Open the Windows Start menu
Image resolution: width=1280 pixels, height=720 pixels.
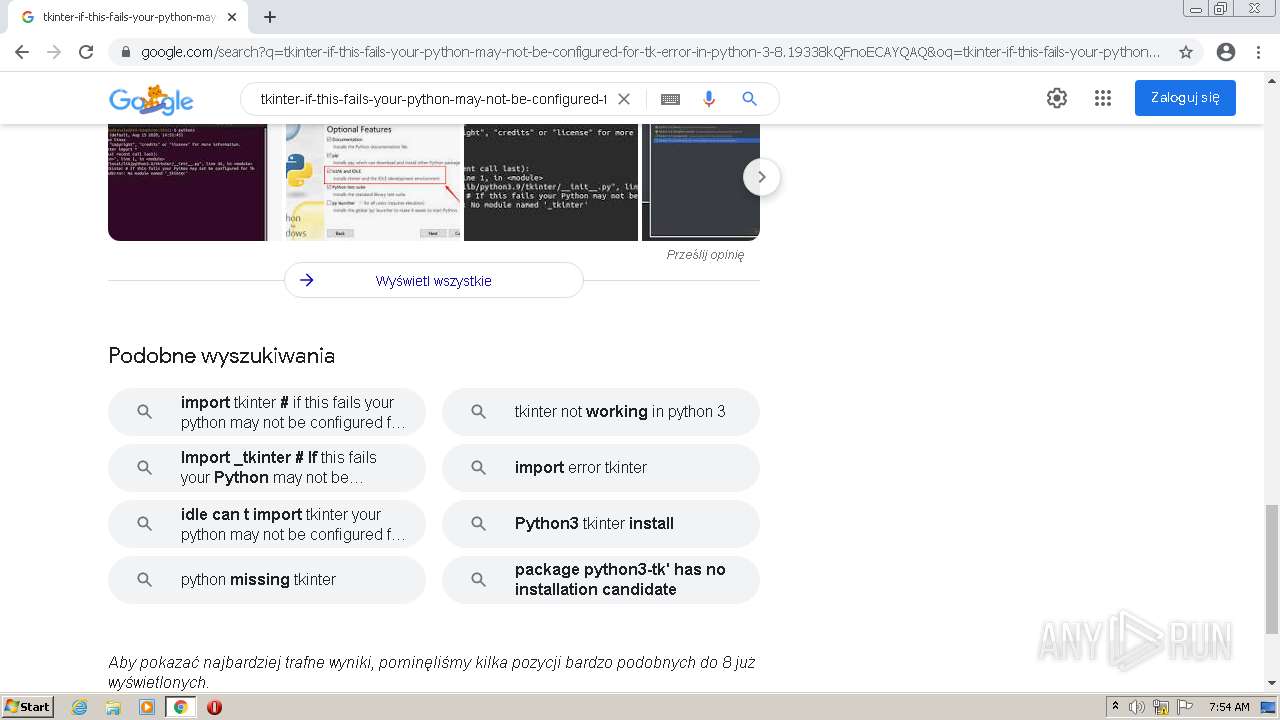[27, 707]
